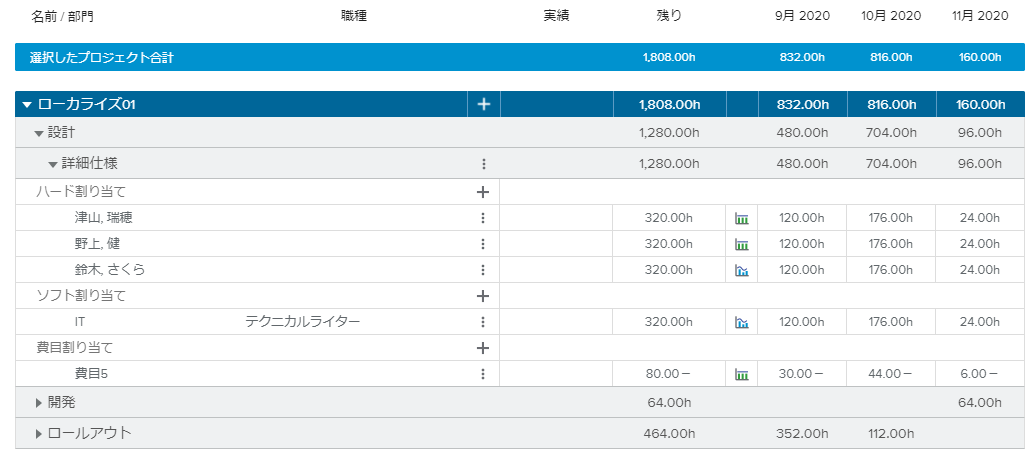
Task: Open the three-dot menu for 詳細仕様
Action: 483,164
